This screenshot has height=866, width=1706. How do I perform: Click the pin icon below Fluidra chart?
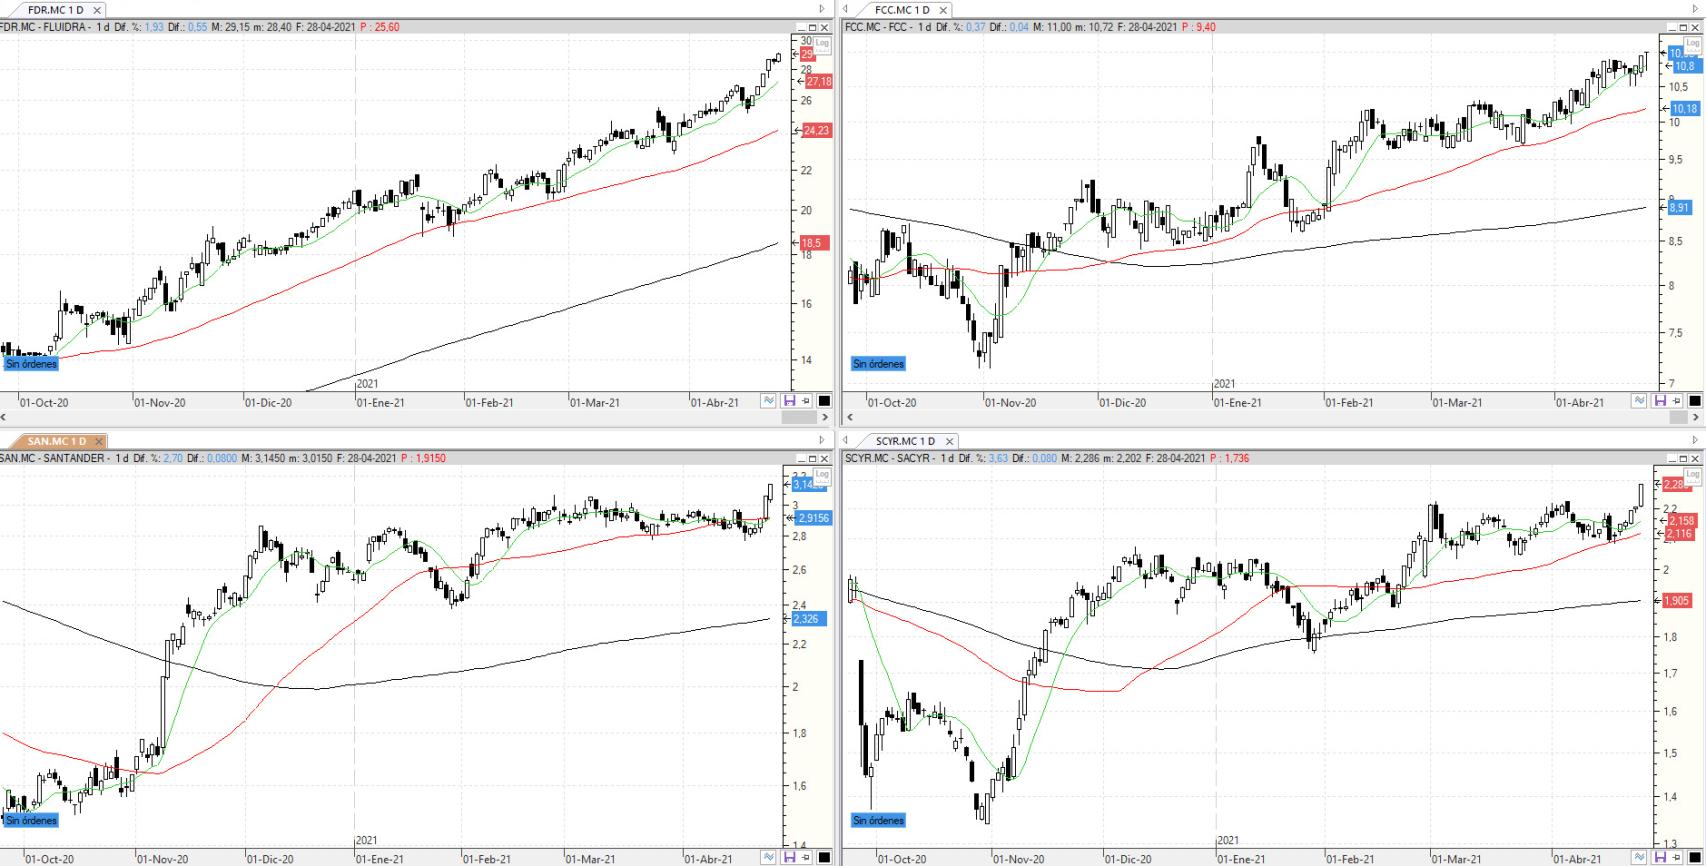pos(805,401)
